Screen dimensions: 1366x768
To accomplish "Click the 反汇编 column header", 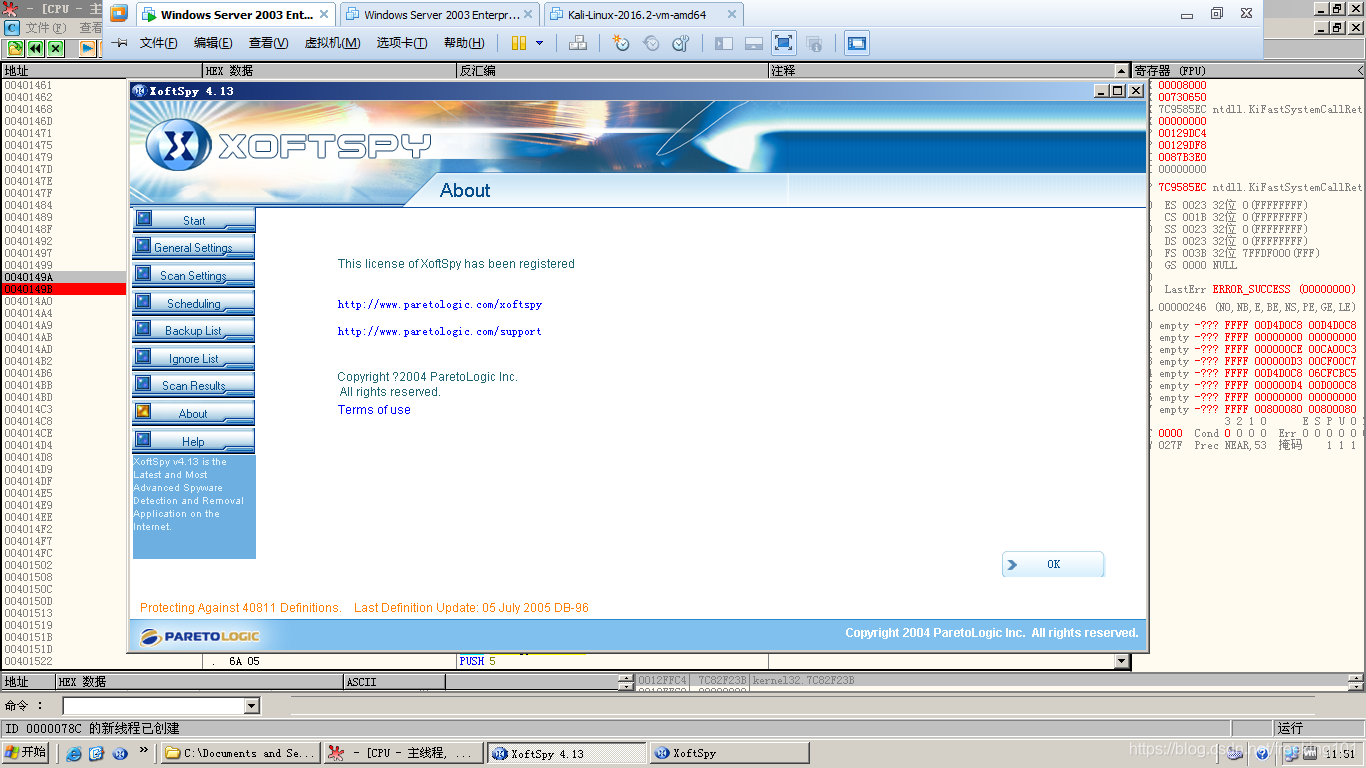I will [x=612, y=71].
